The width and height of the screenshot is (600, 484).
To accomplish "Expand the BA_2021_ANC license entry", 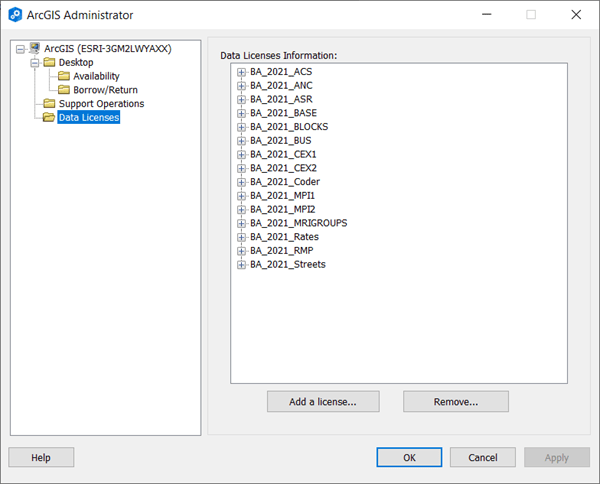I will [x=241, y=86].
